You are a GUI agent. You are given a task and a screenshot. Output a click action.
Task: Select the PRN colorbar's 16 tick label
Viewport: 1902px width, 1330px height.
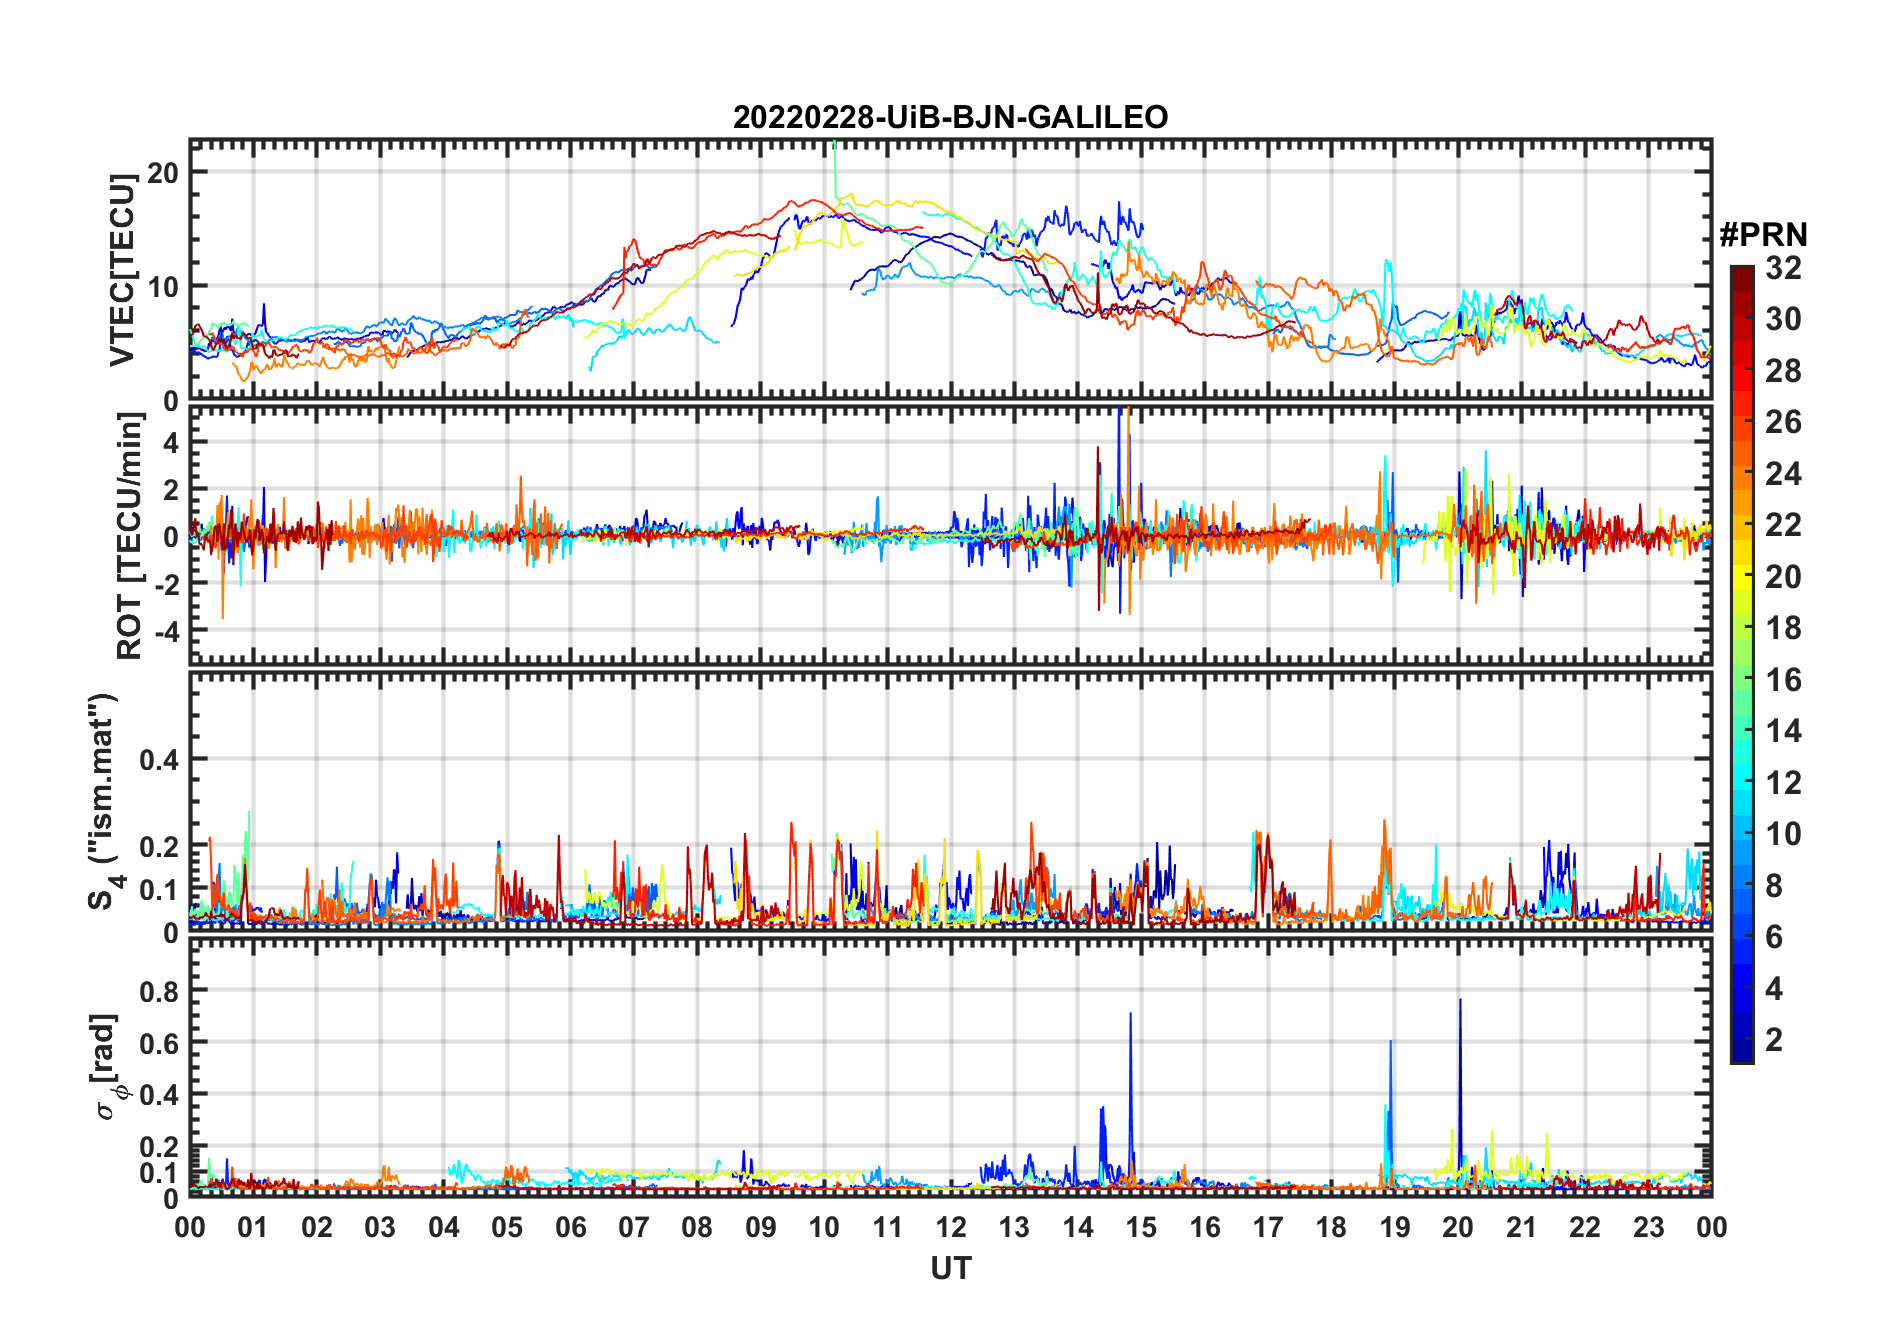[1783, 680]
